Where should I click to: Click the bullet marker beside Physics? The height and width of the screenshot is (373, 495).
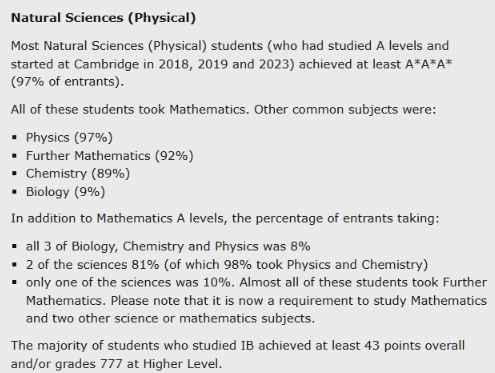pos(14,137)
